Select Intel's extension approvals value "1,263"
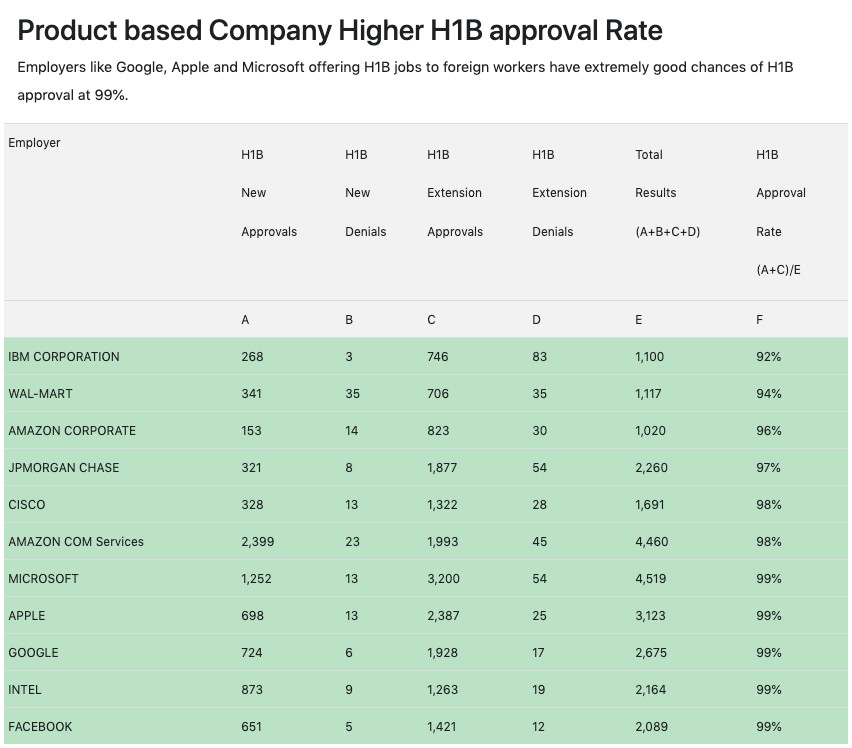 (x=443, y=689)
